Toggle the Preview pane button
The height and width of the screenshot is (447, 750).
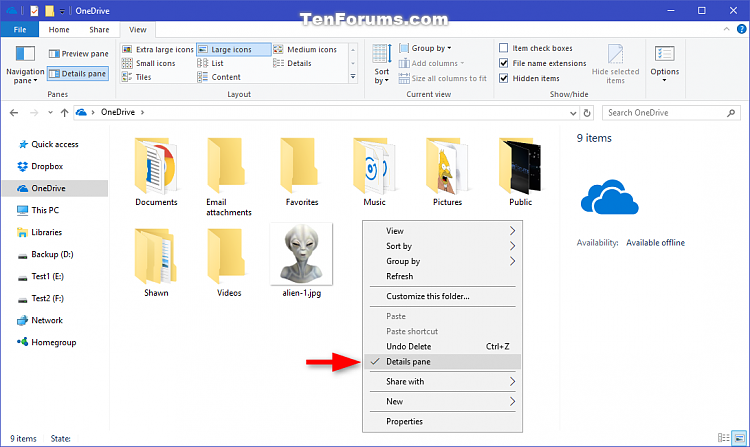(x=78, y=54)
